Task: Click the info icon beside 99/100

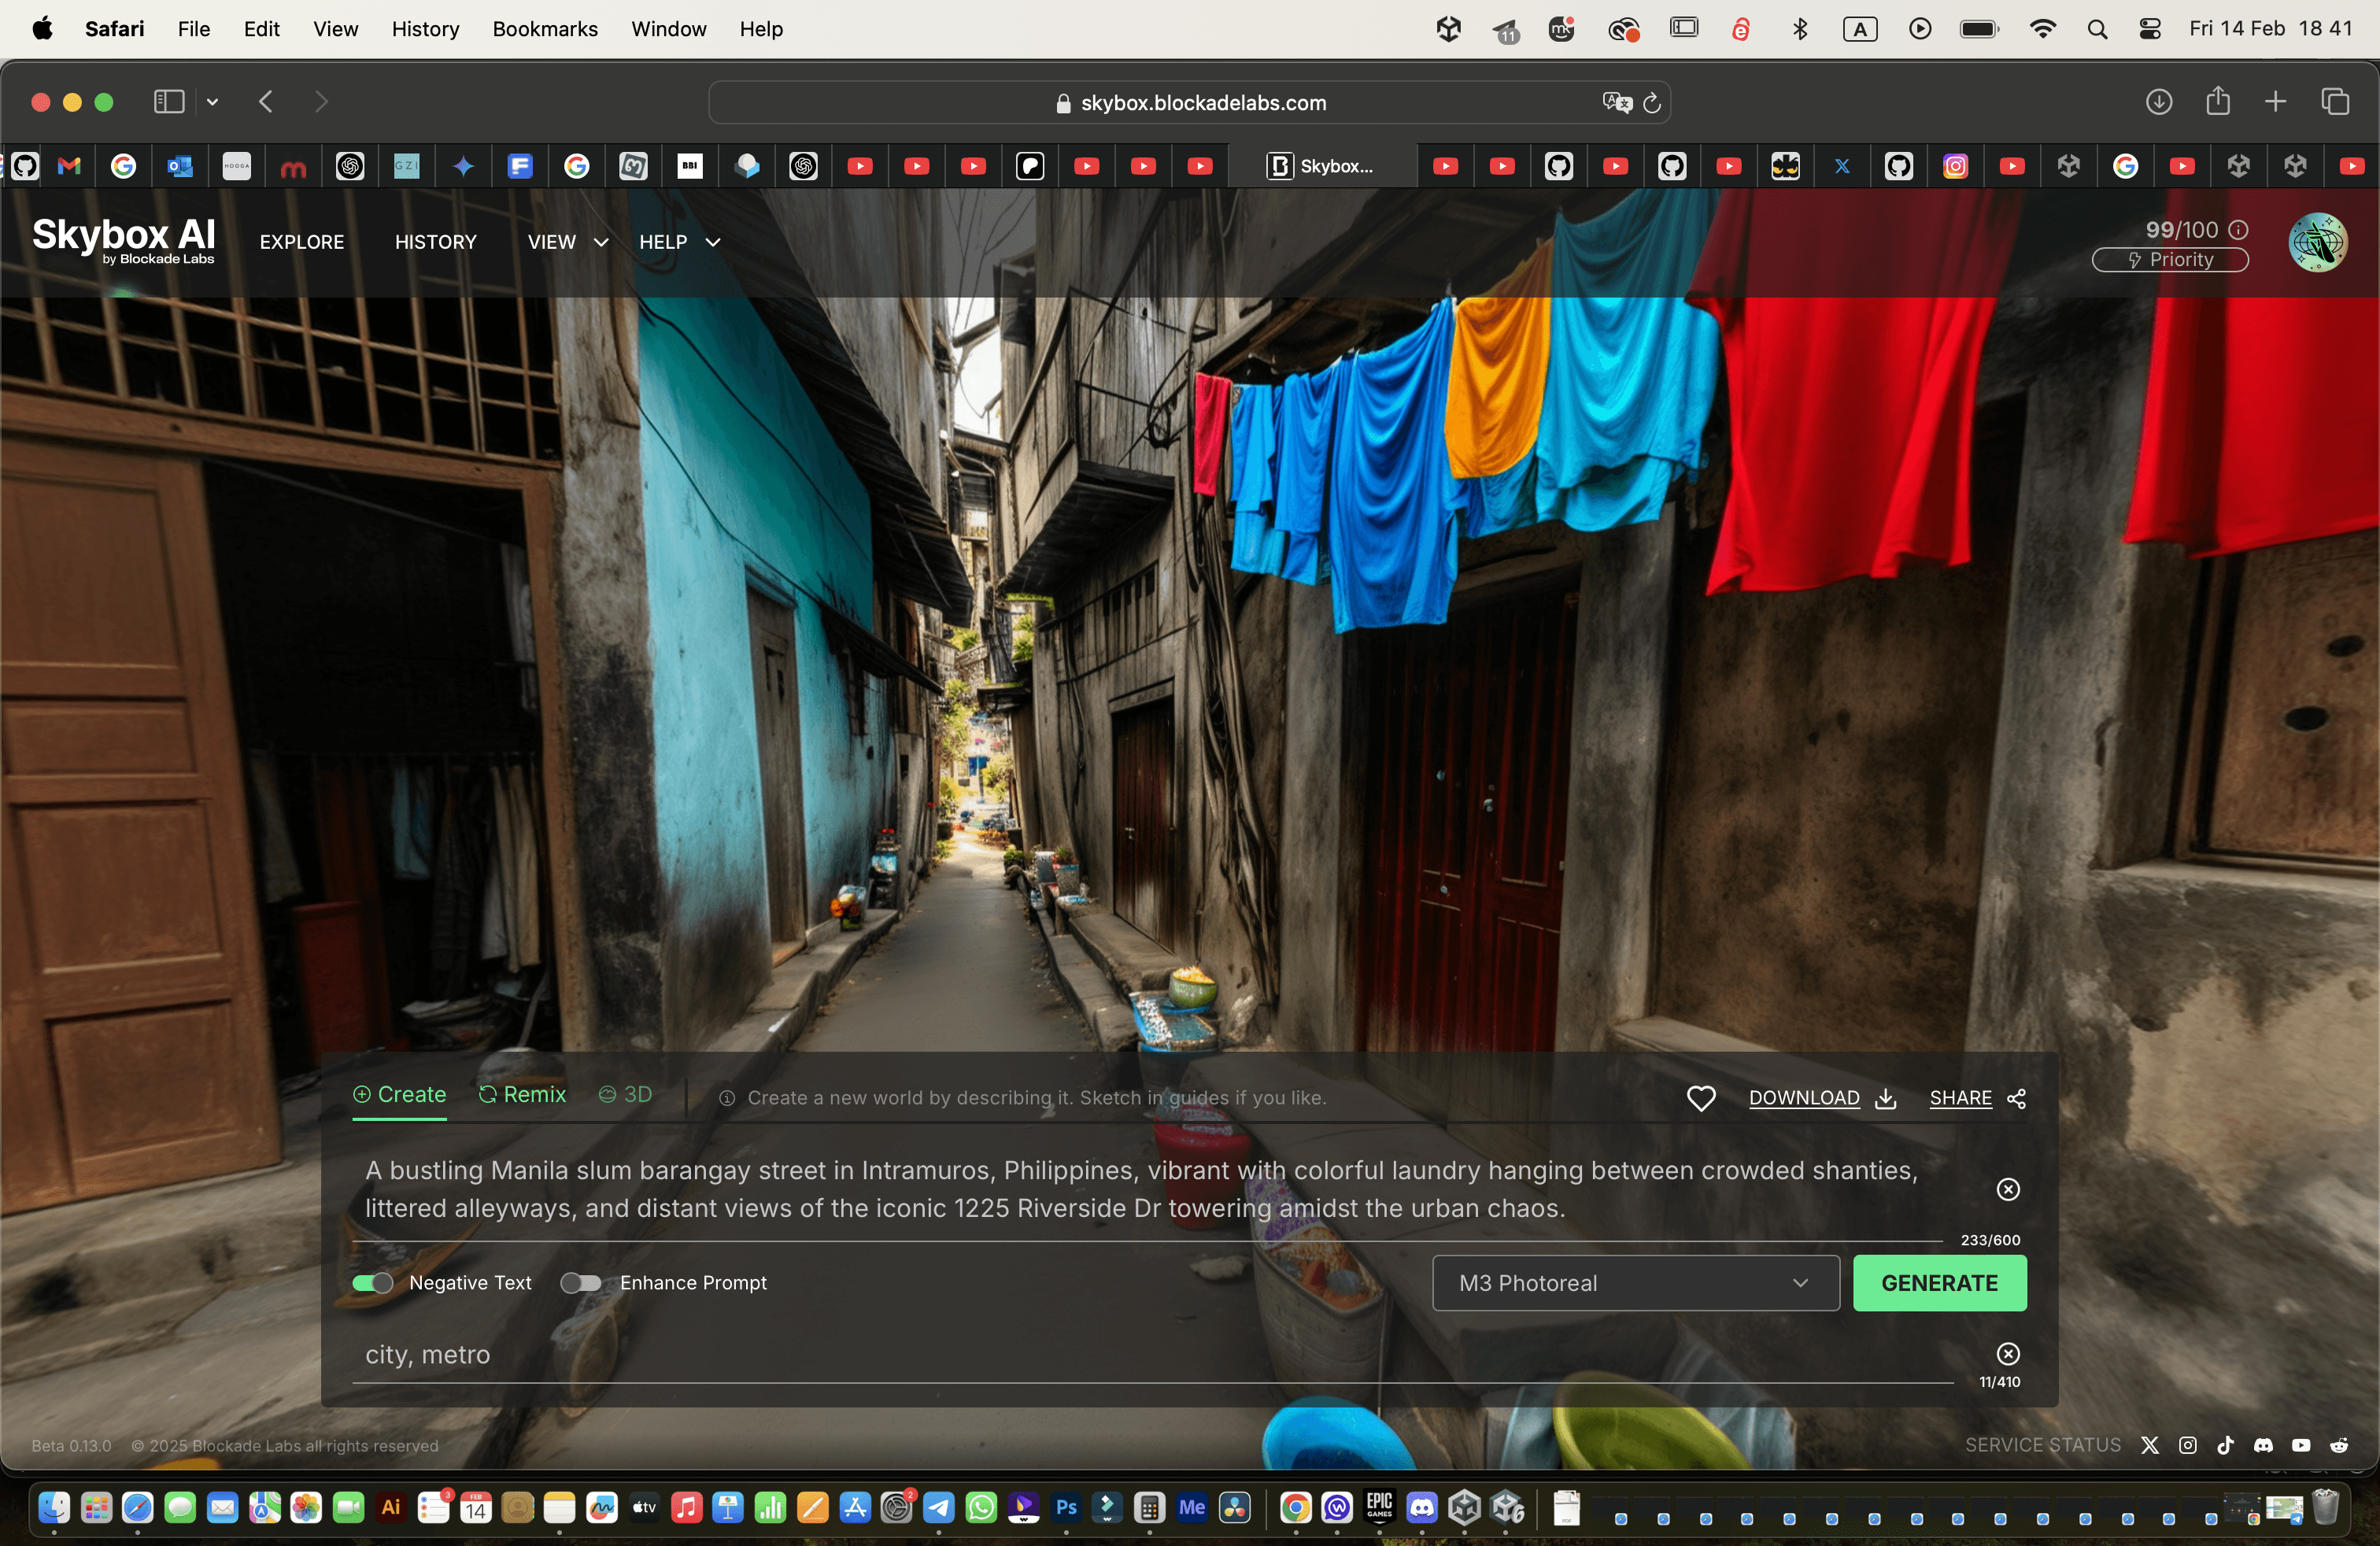Action: (2239, 229)
